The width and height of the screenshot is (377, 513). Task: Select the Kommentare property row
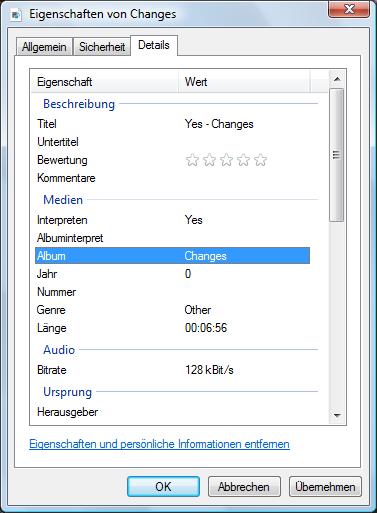click(172, 178)
